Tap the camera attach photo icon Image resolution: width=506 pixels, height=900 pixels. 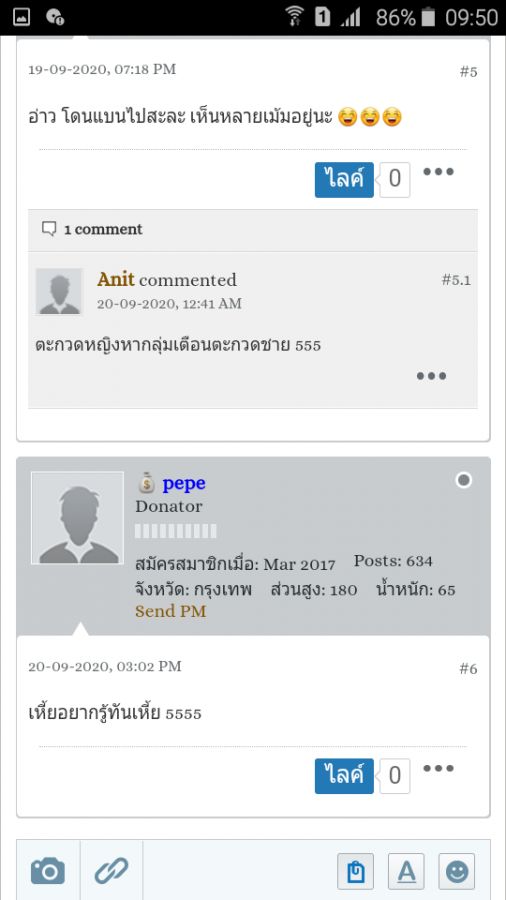(48, 871)
